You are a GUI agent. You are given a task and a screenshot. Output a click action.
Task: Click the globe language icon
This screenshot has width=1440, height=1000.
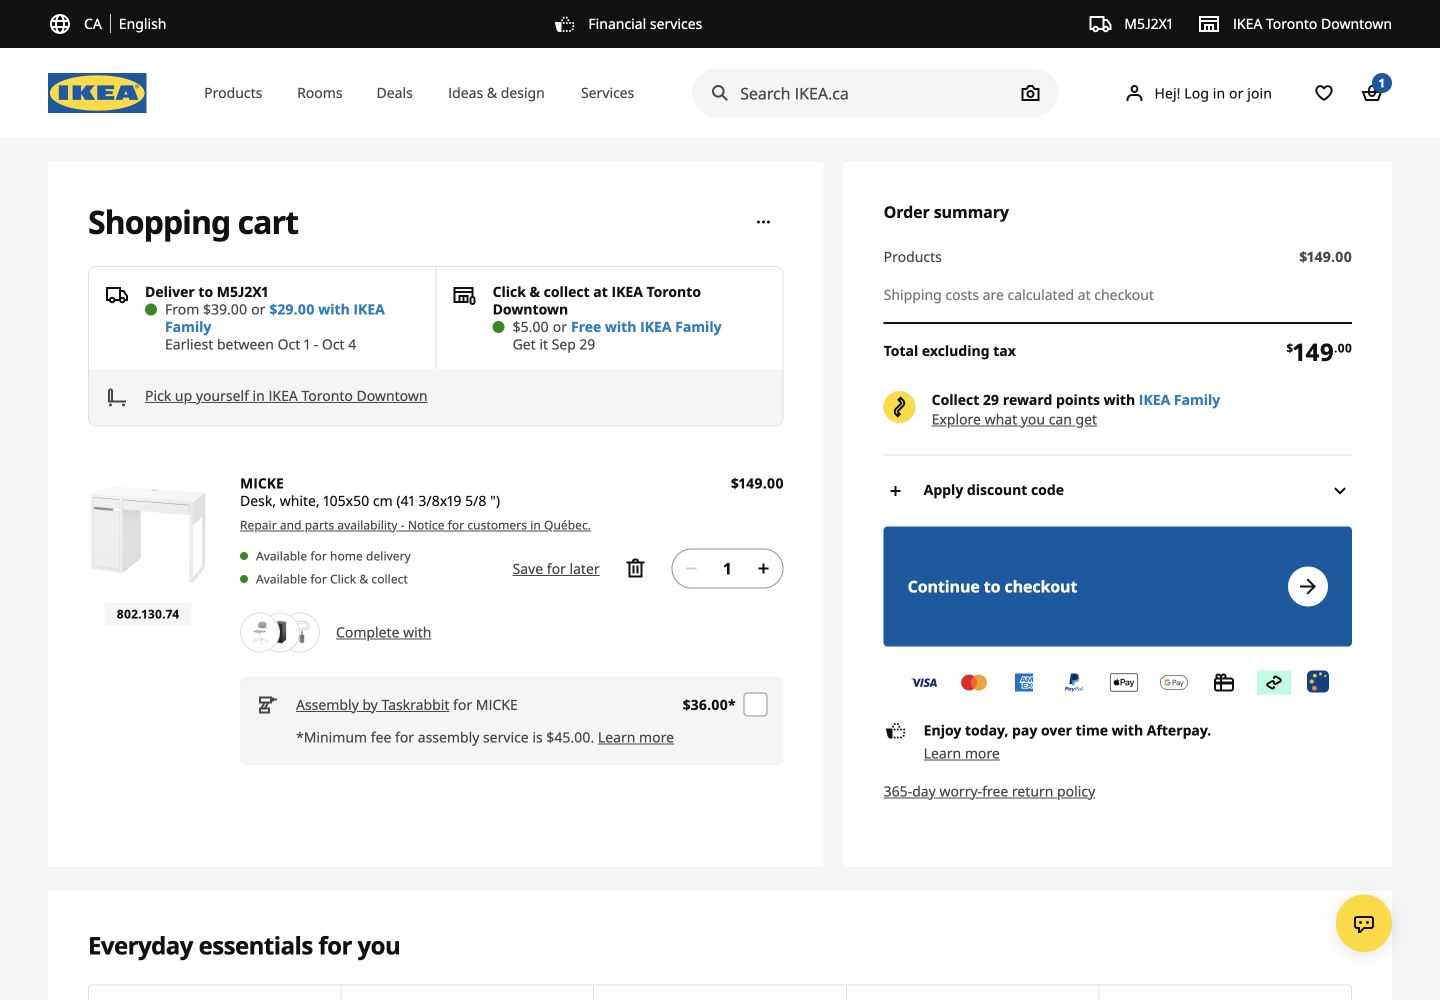tap(60, 24)
